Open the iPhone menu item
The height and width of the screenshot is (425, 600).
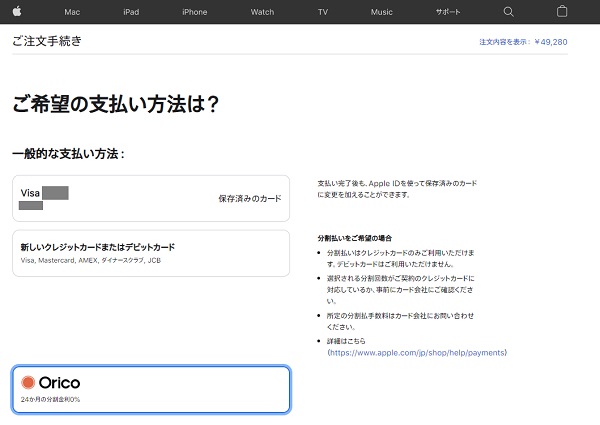click(194, 12)
